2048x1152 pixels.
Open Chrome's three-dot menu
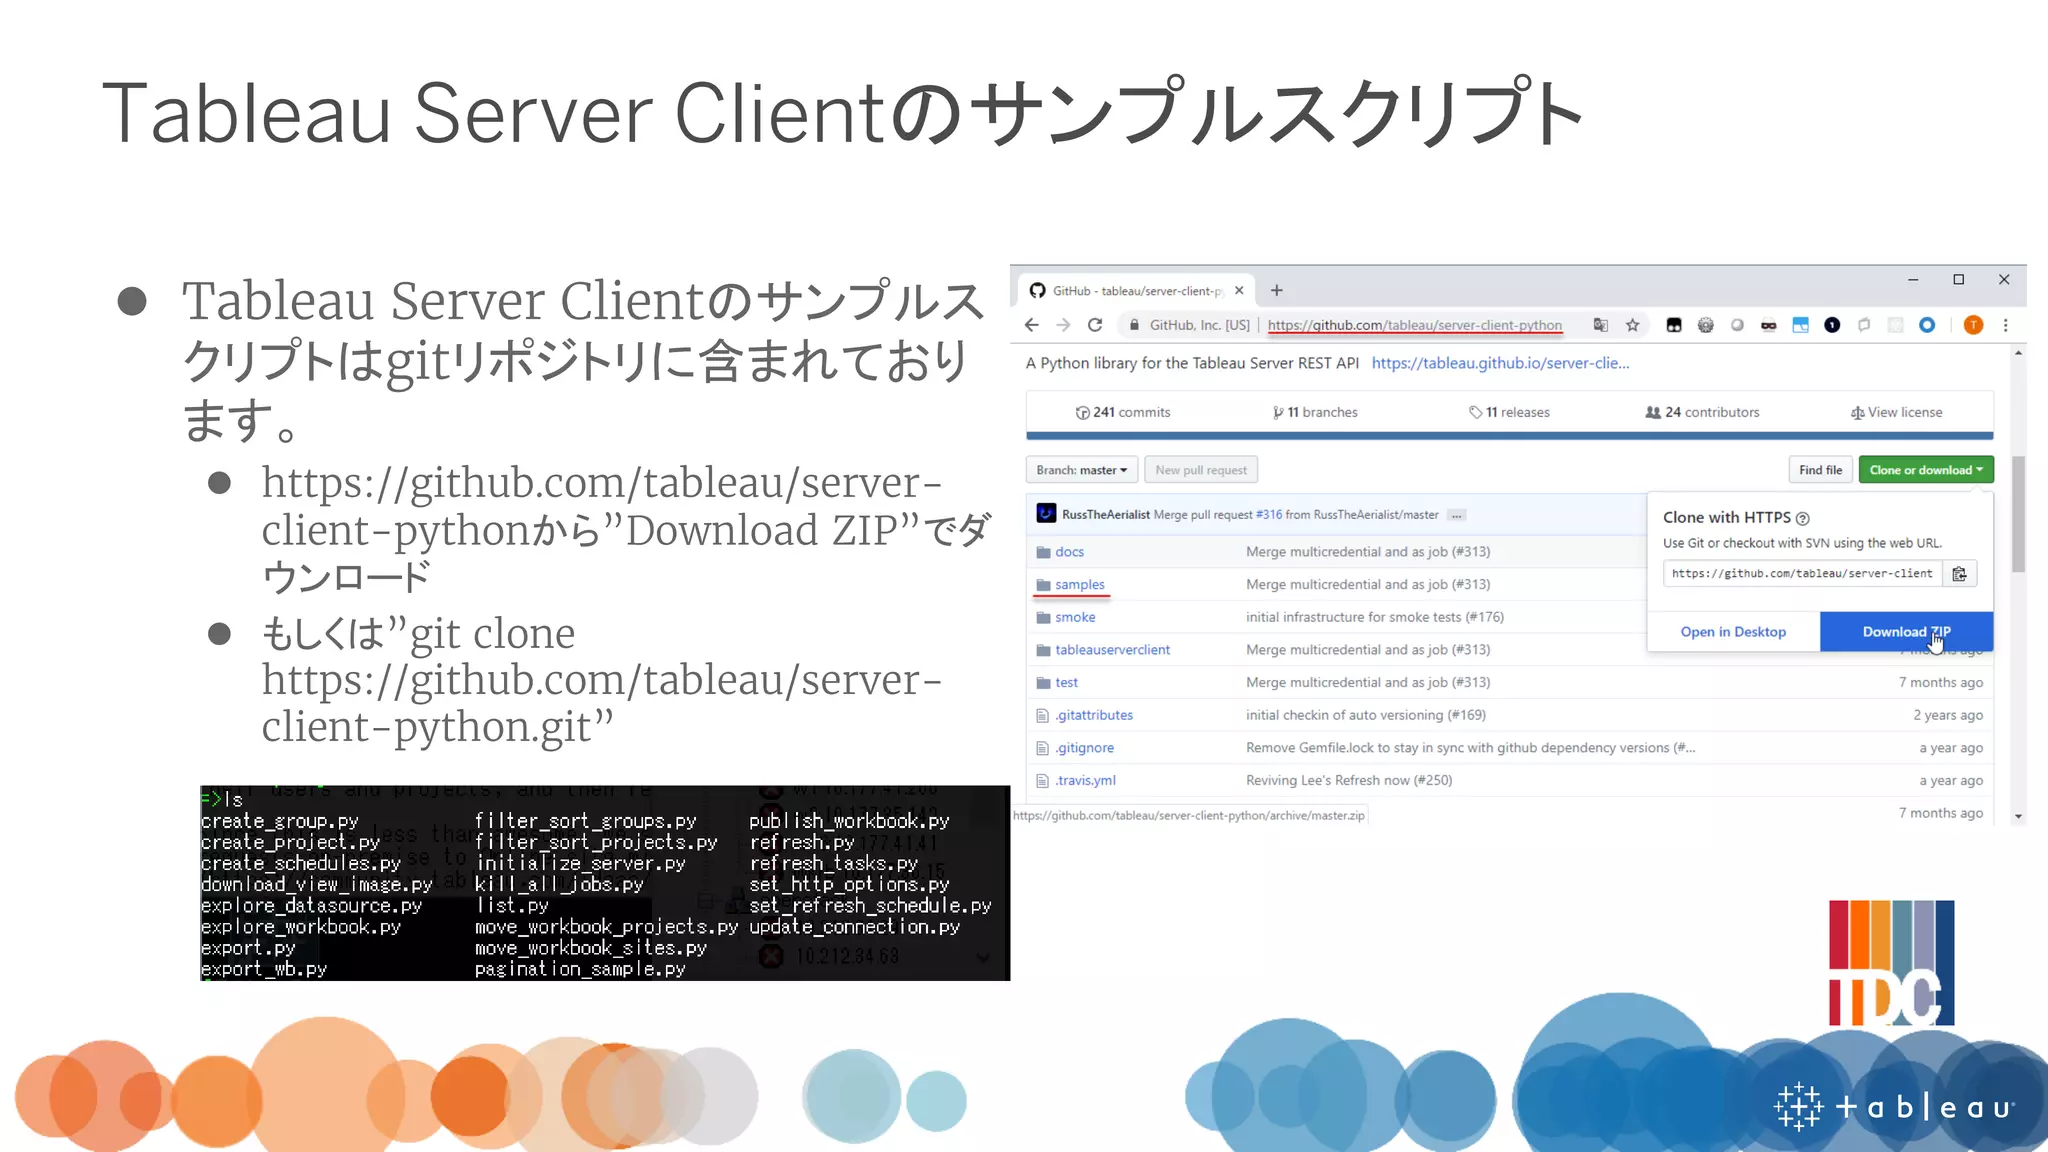2005,325
